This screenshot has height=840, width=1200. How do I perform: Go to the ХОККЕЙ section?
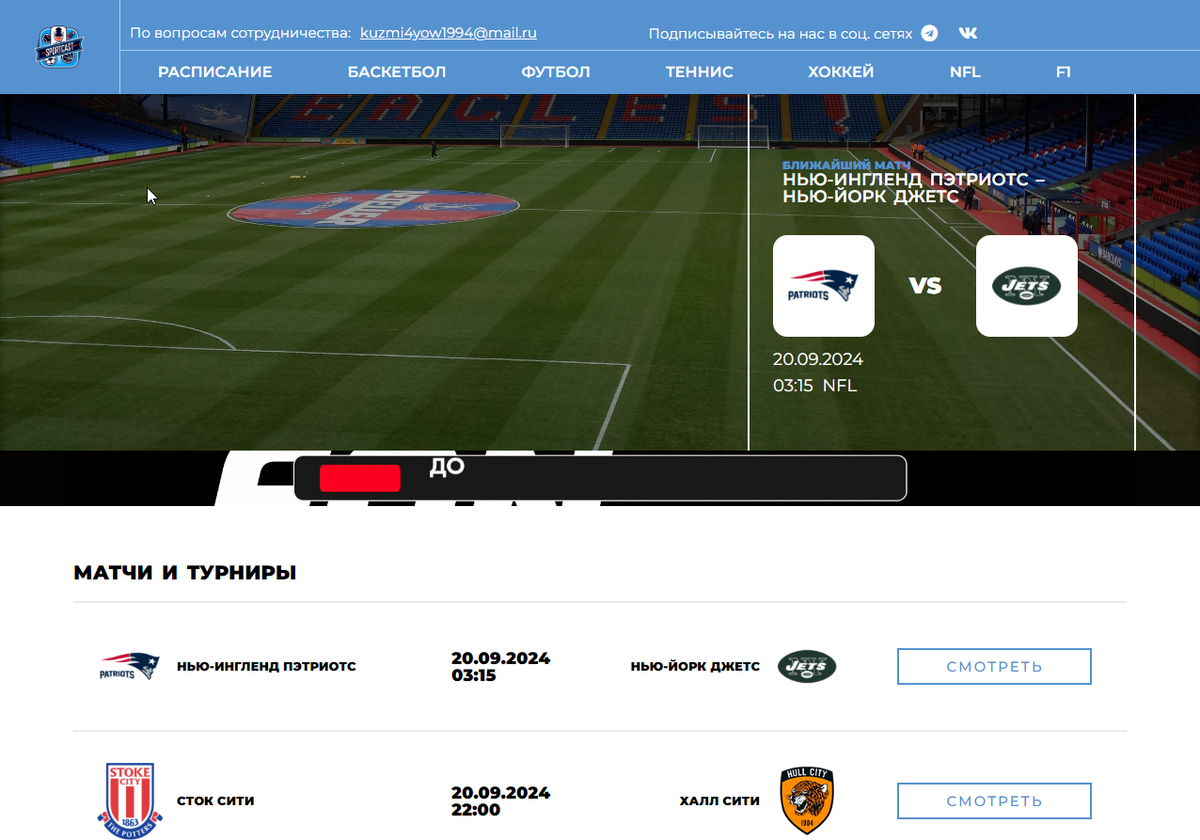(x=841, y=72)
